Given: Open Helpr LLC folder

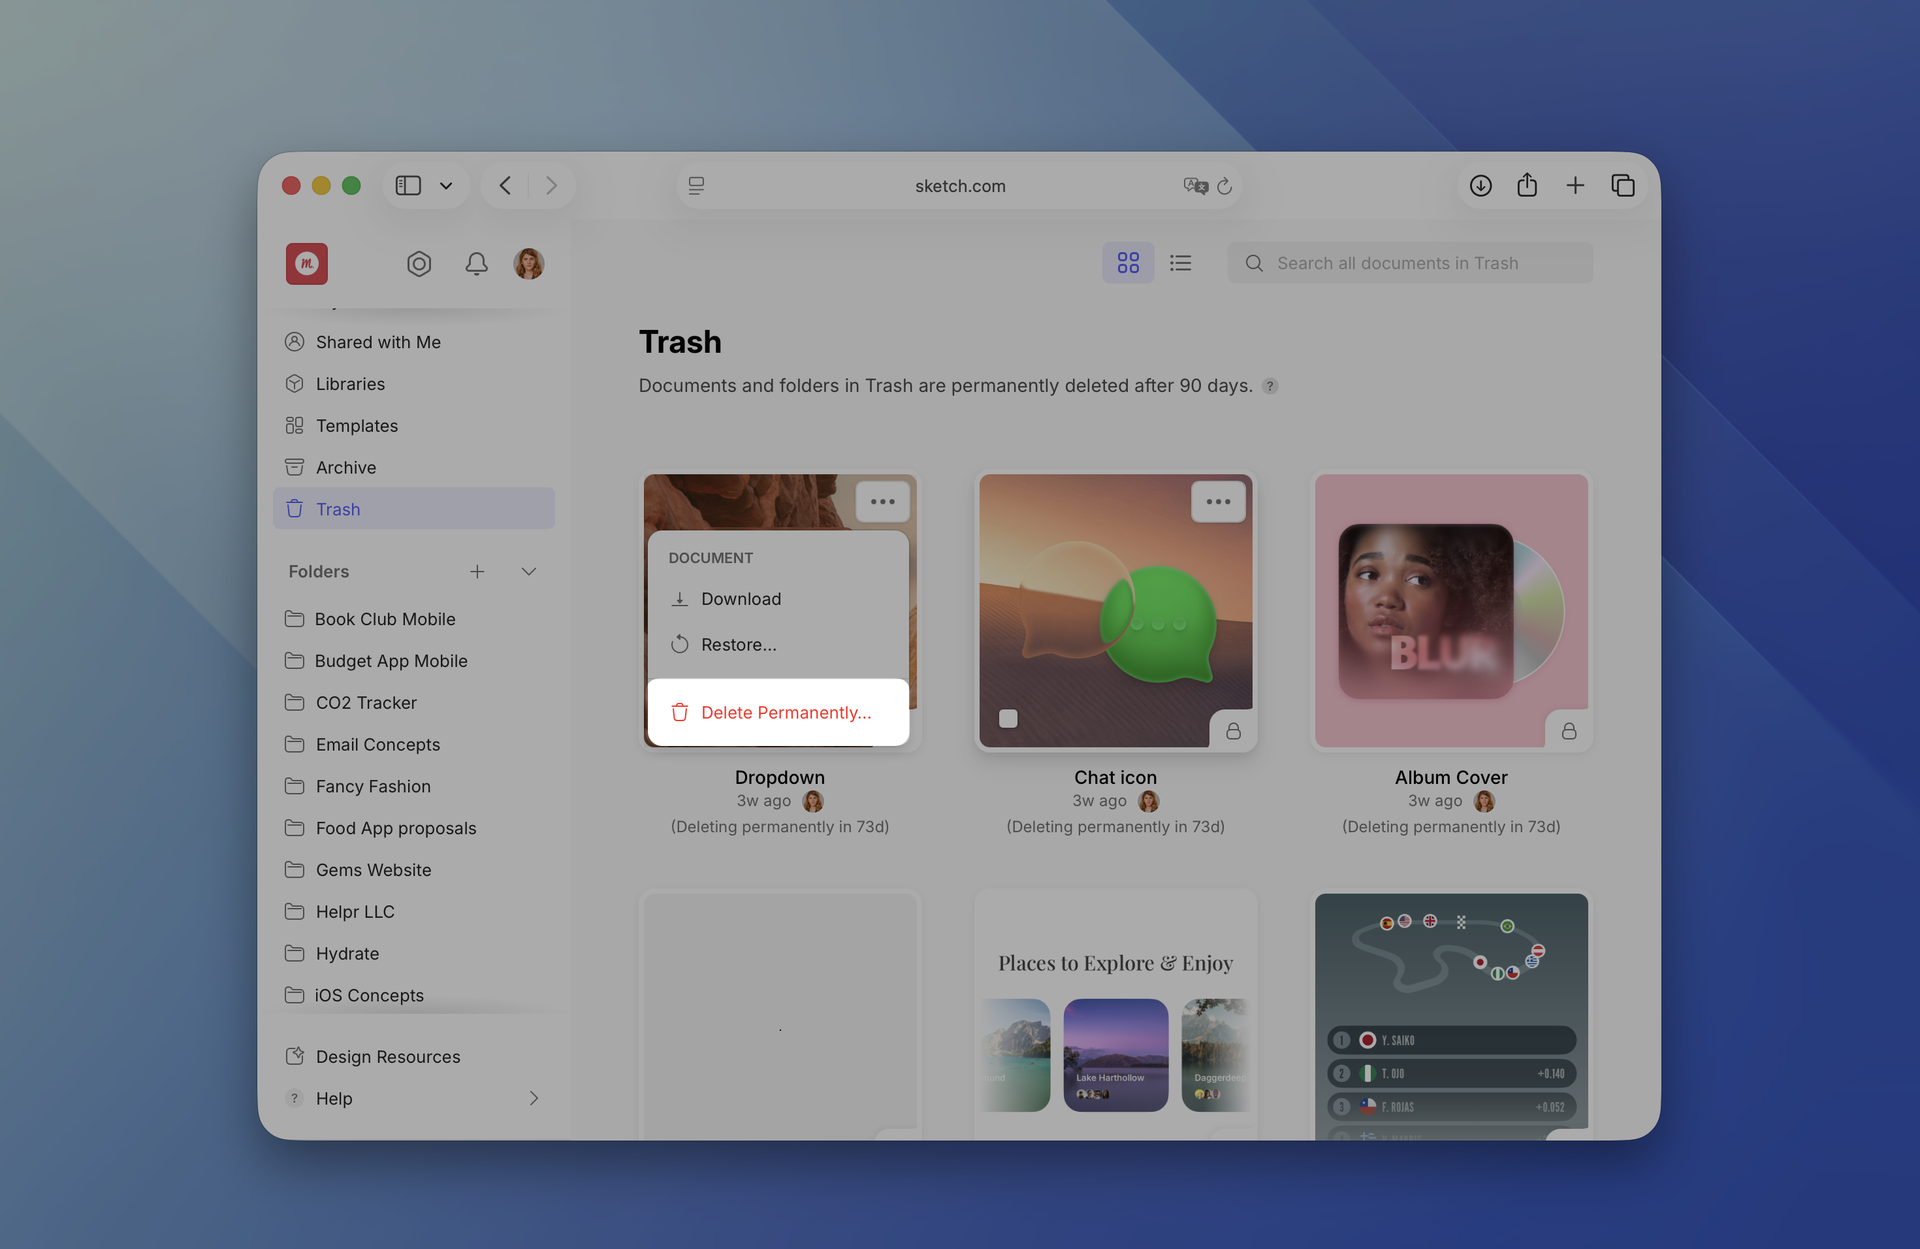Looking at the screenshot, I should (414, 912).
